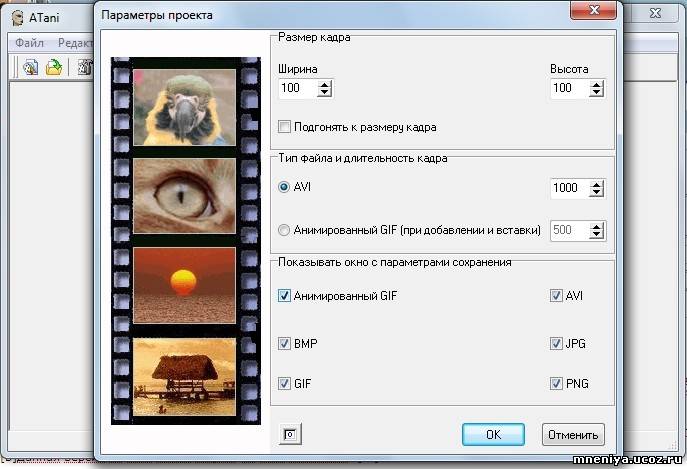Click the 'Тип файла и длительность кадра' label
The image size is (687, 469).
click(x=363, y=158)
